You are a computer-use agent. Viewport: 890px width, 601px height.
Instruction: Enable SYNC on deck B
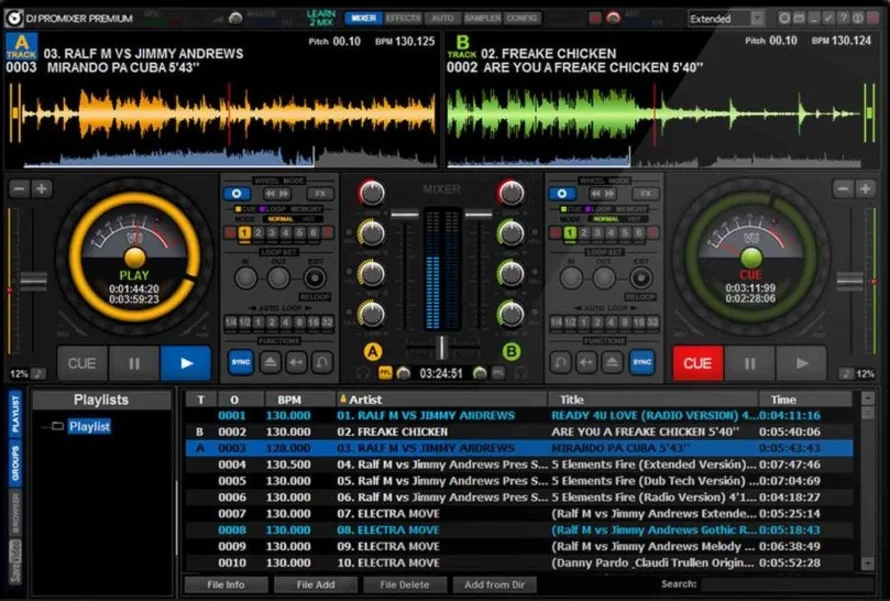click(x=642, y=362)
